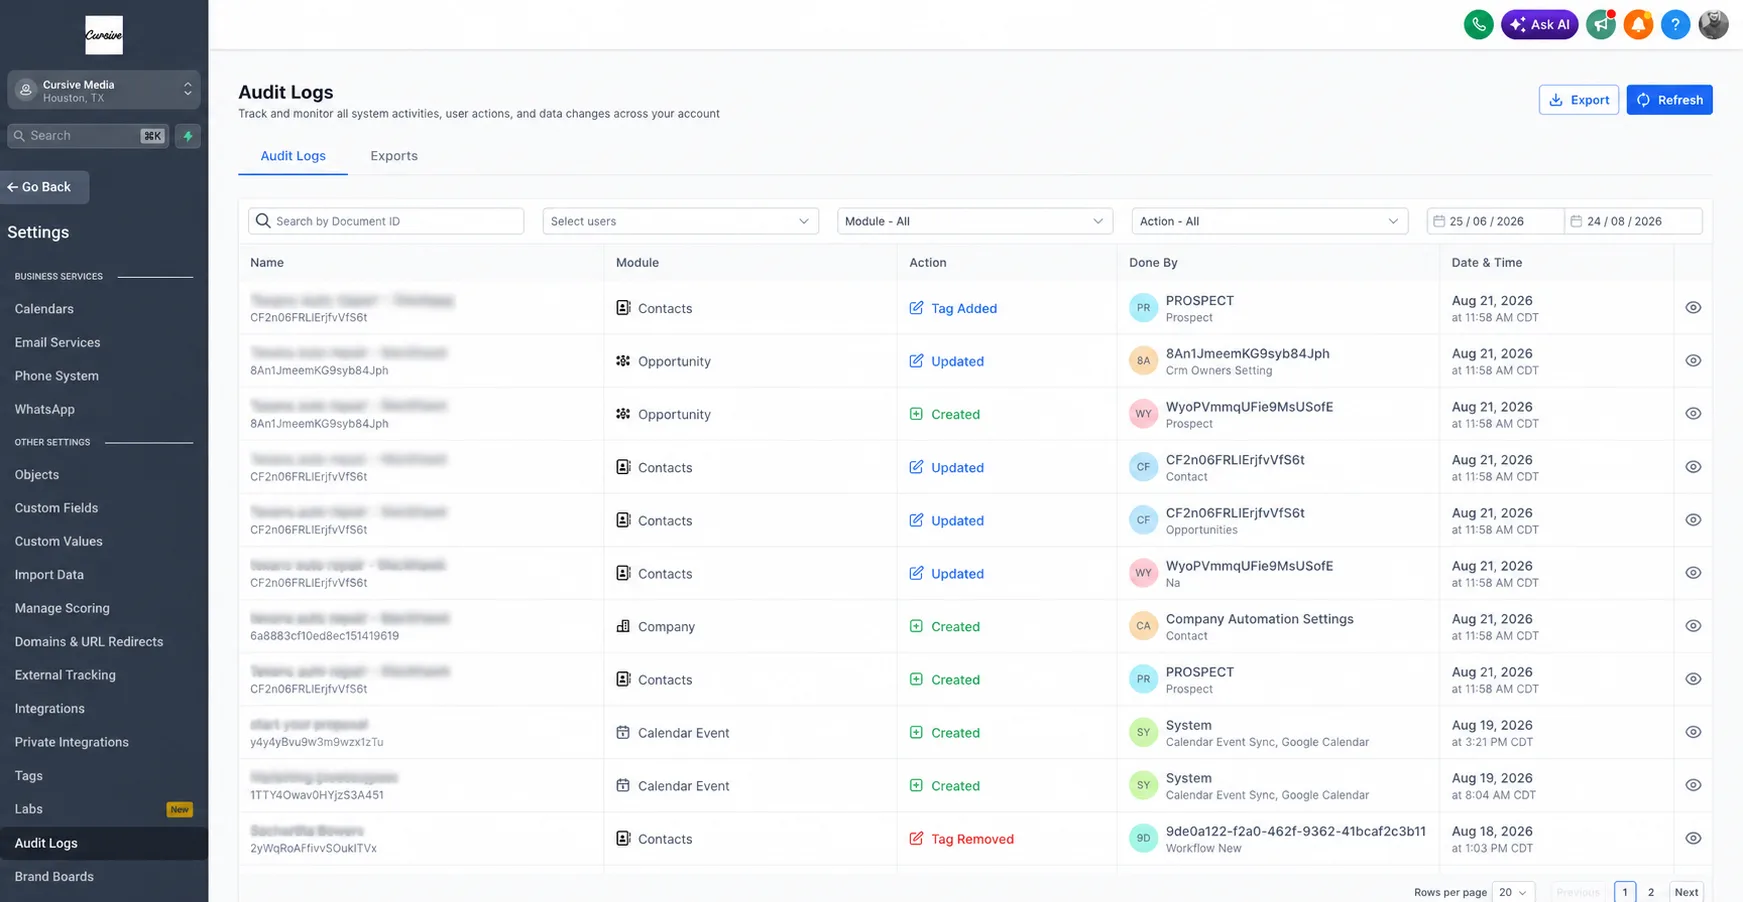Open Custom Fields settings
Screen dimensions: 1743x902
(56, 508)
